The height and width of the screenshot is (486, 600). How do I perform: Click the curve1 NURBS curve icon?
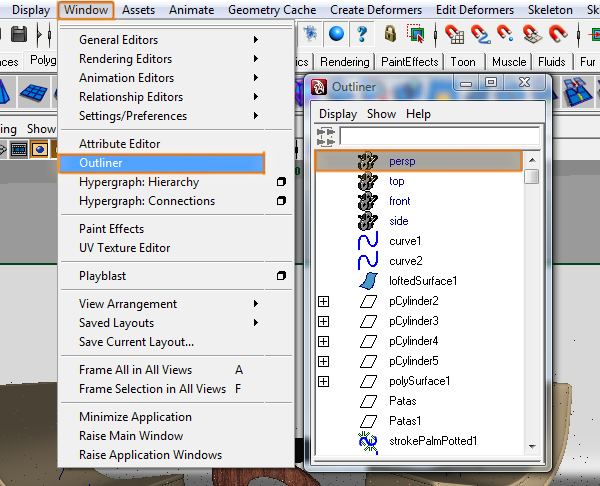[x=368, y=241]
